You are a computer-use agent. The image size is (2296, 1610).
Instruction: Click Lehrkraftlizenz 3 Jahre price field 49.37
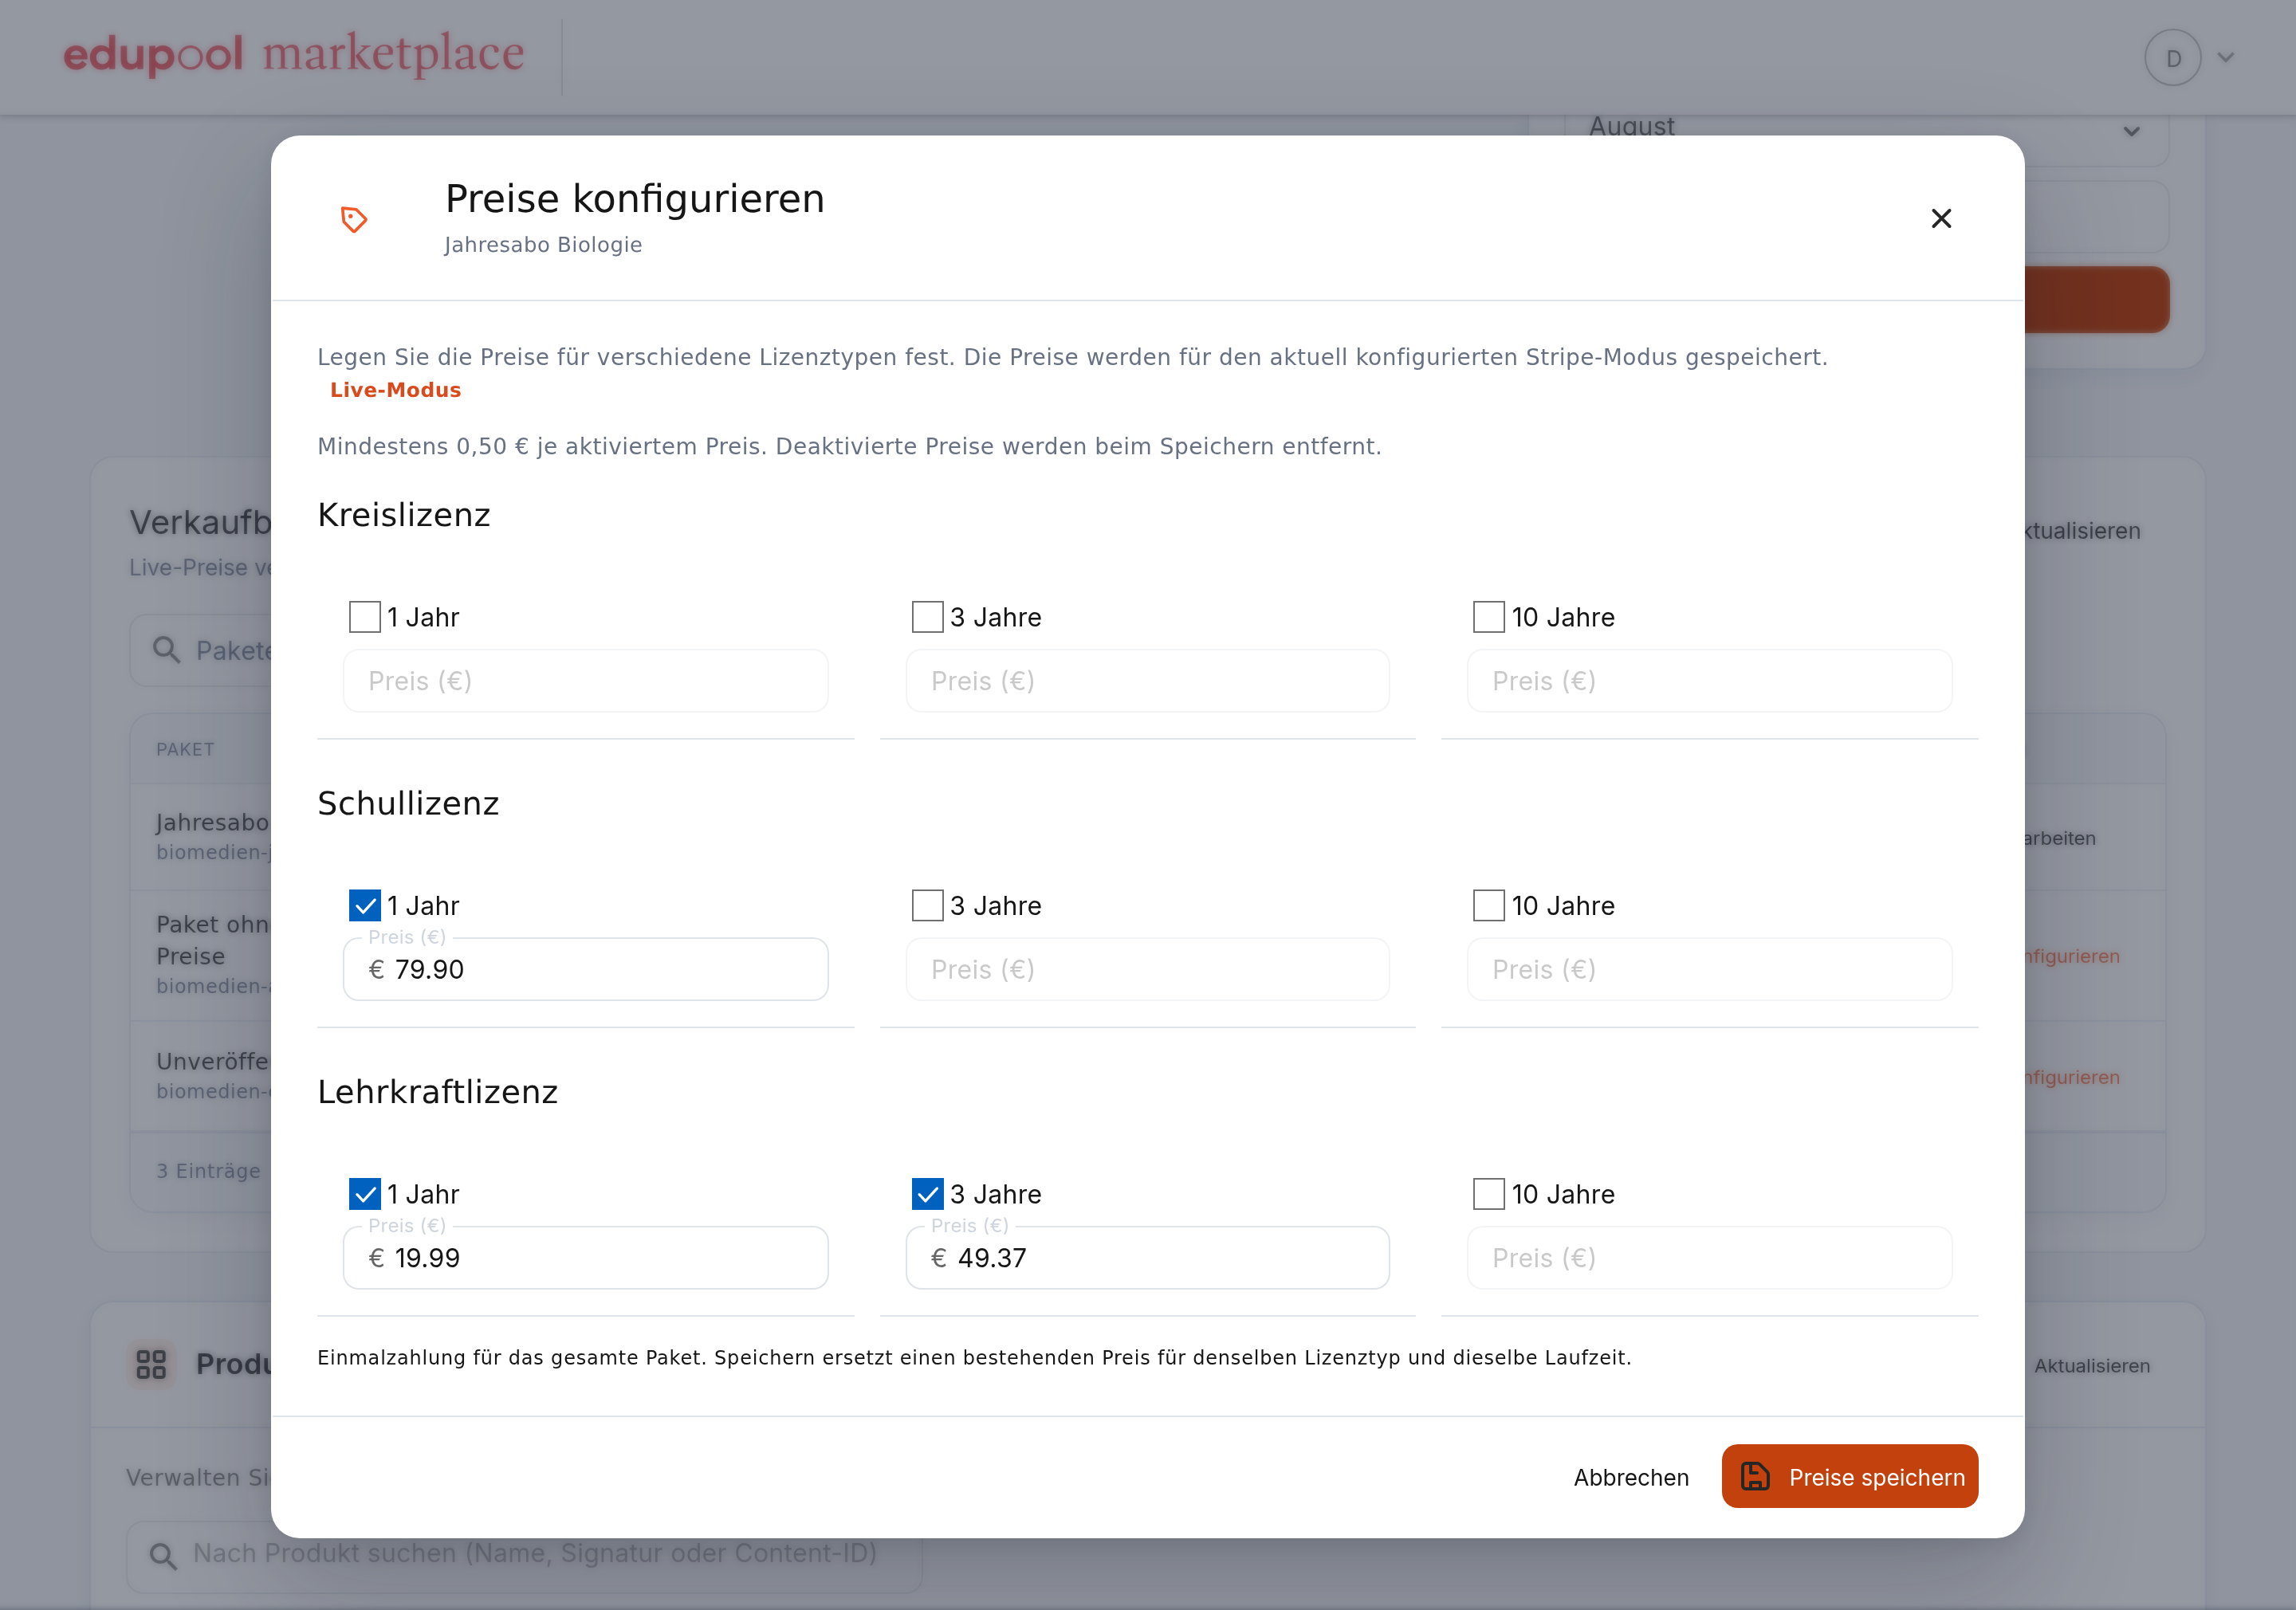pos(1147,1258)
